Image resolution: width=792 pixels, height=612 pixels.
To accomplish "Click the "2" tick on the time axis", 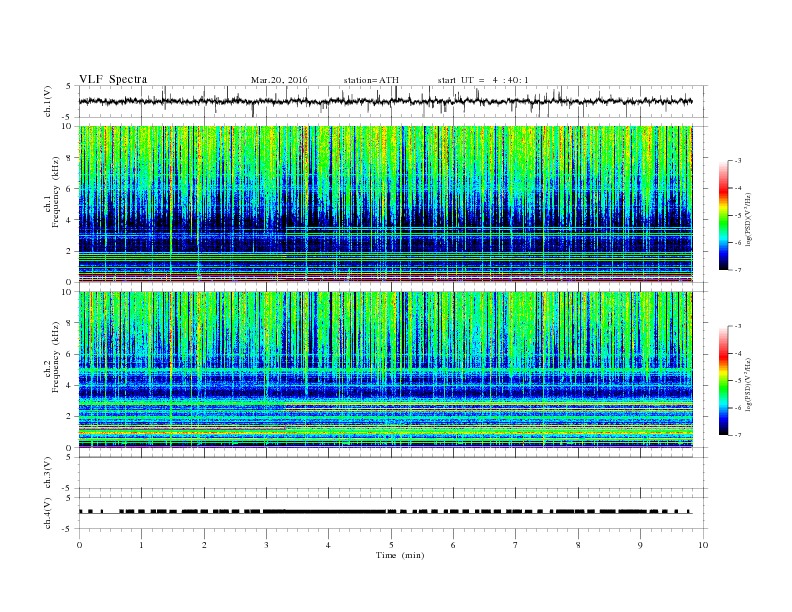I will point(204,545).
